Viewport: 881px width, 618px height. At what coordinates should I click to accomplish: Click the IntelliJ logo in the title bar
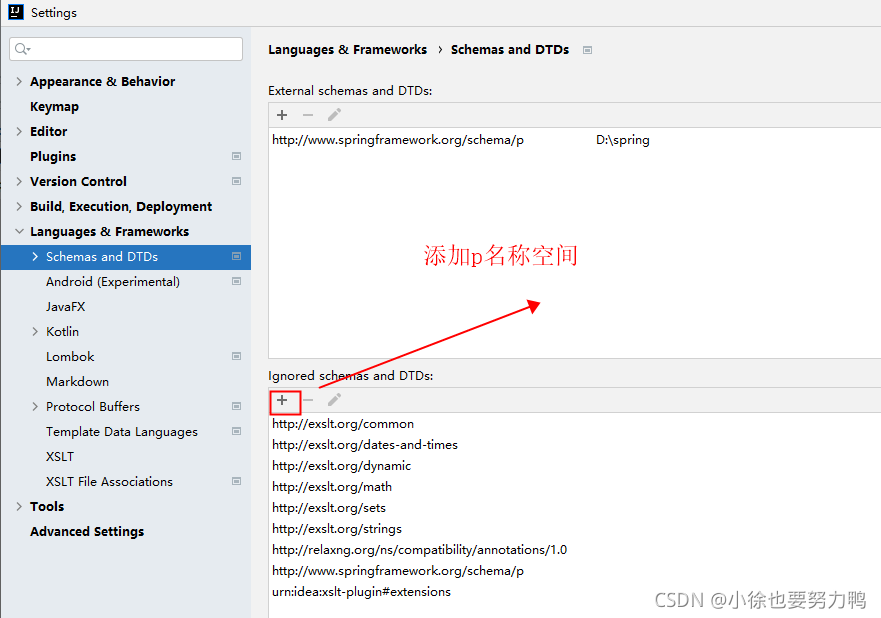16,12
